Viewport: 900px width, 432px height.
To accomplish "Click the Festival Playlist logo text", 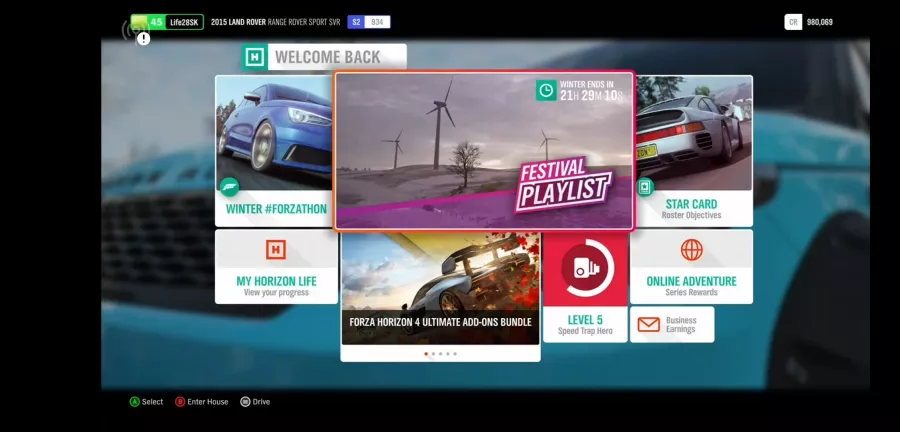I will point(562,184).
